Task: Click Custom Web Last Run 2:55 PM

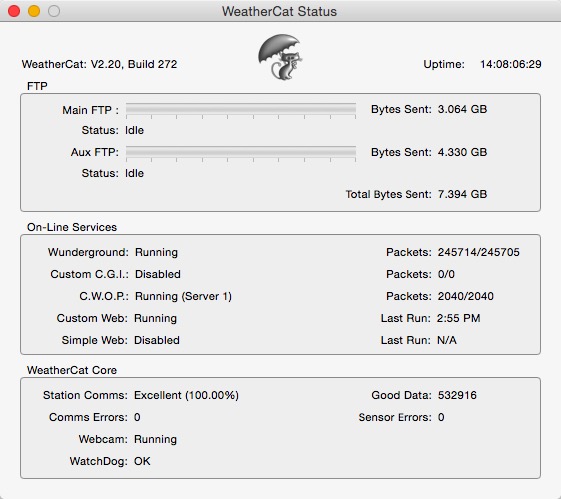Action: 459,318
